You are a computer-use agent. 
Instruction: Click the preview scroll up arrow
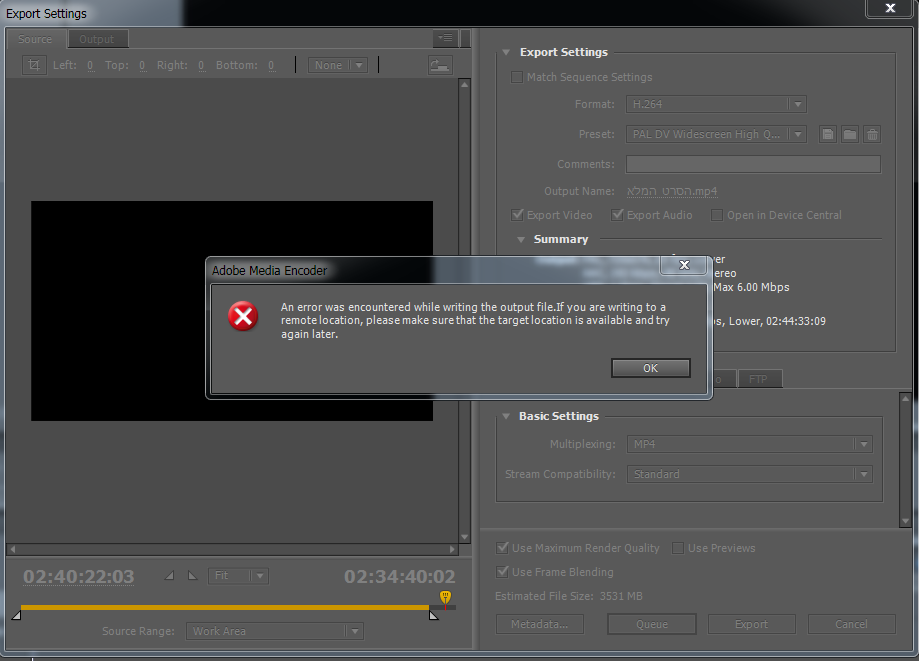(x=465, y=84)
